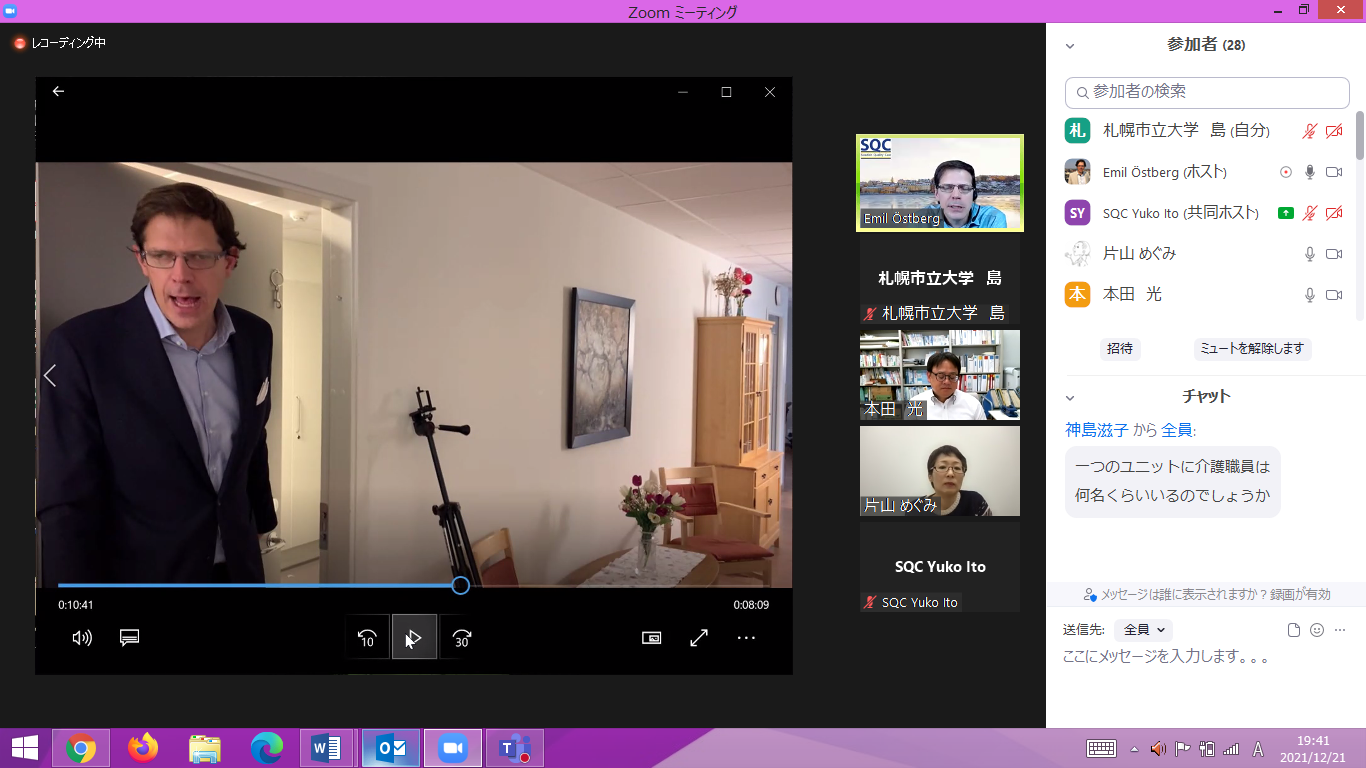The image size is (1366, 768).
Task: Open the chat emoji picker
Action: click(x=1317, y=630)
